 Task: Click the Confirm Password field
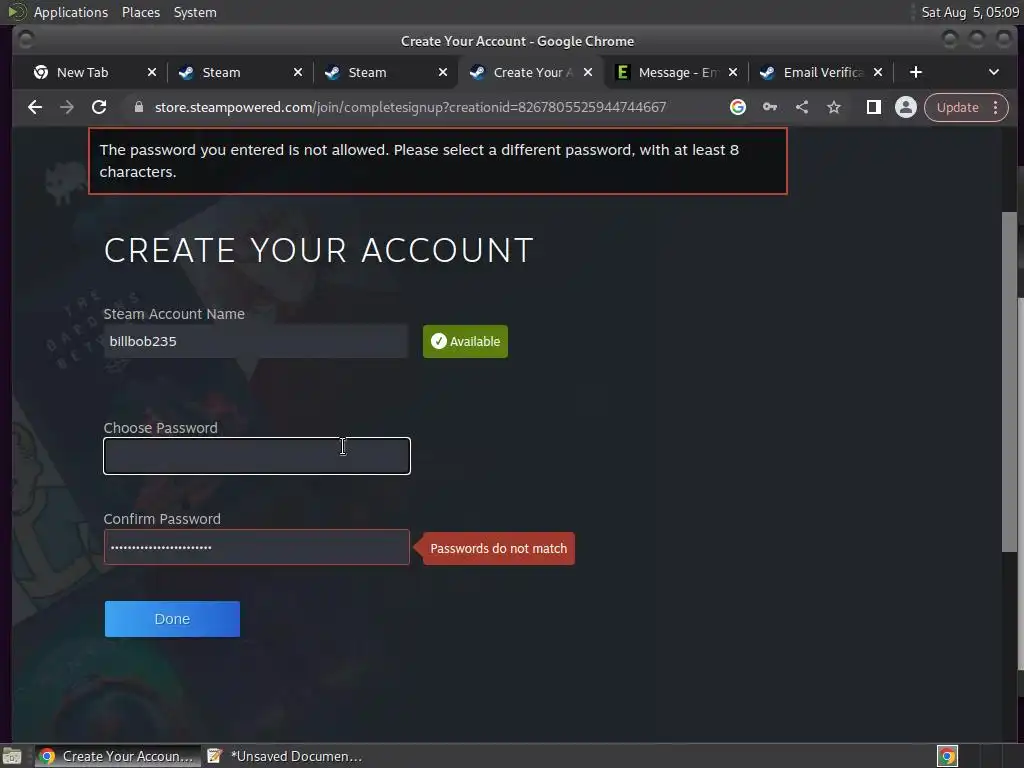point(257,547)
